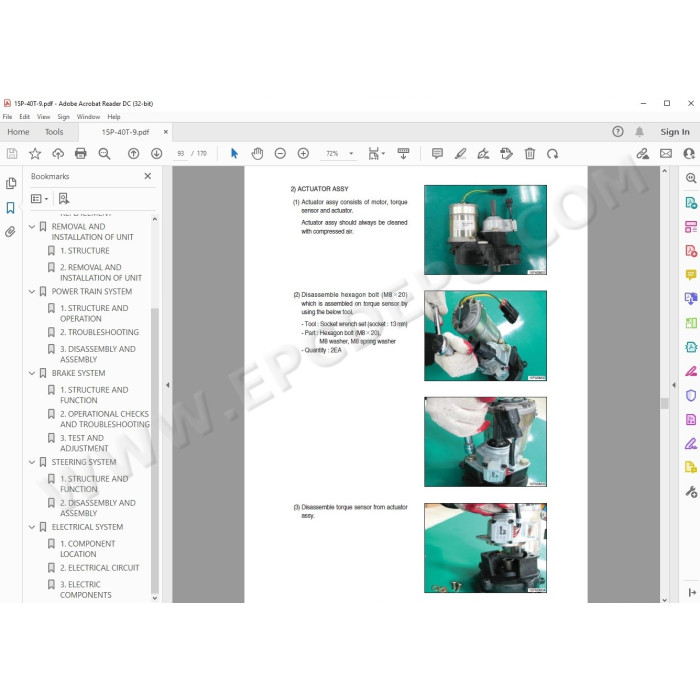
Task: Go to previous page arrow
Action: (133, 154)
